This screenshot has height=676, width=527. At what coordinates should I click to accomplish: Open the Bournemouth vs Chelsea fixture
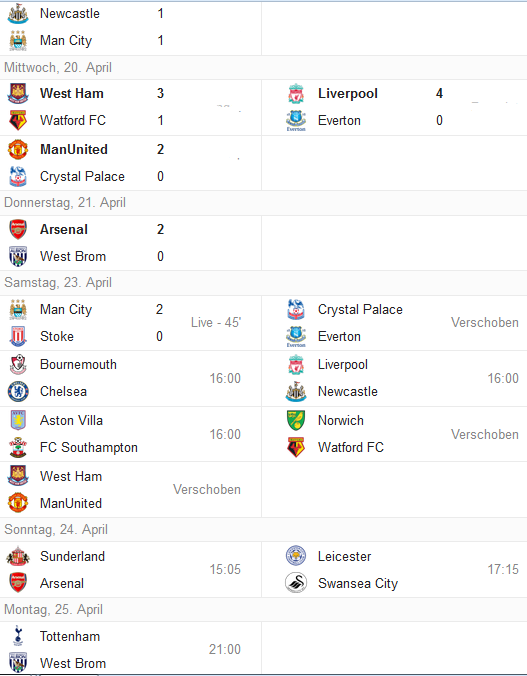coord(130,378)
